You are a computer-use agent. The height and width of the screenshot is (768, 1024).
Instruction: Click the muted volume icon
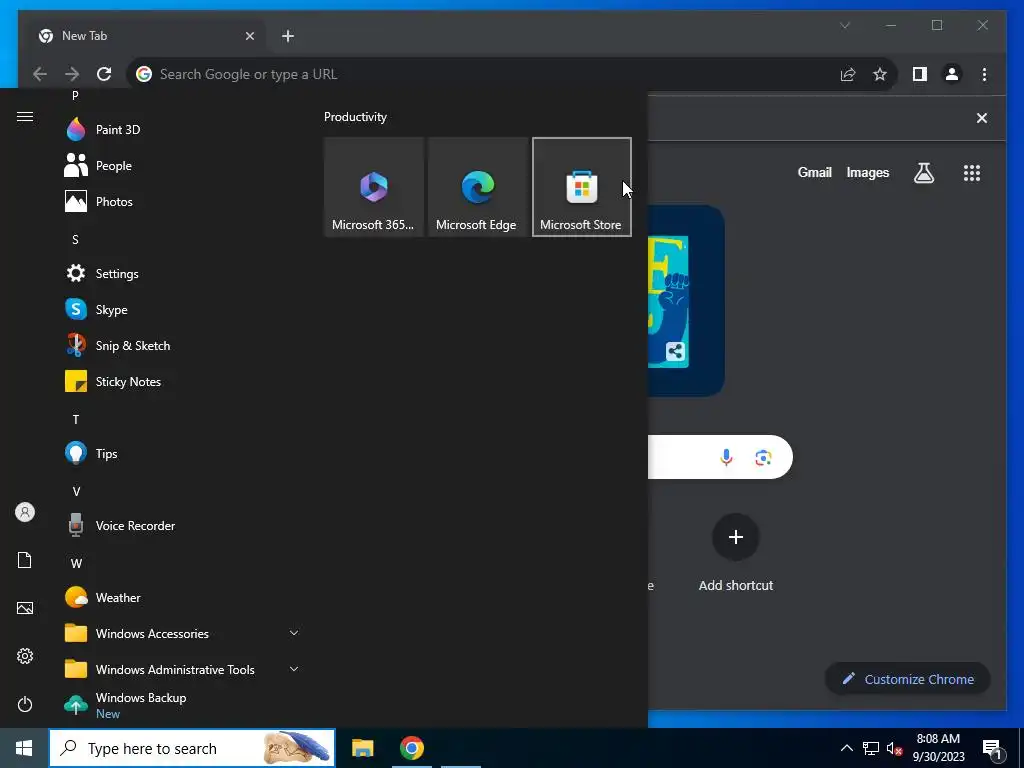pyautogui.click(x=893, y=748)
